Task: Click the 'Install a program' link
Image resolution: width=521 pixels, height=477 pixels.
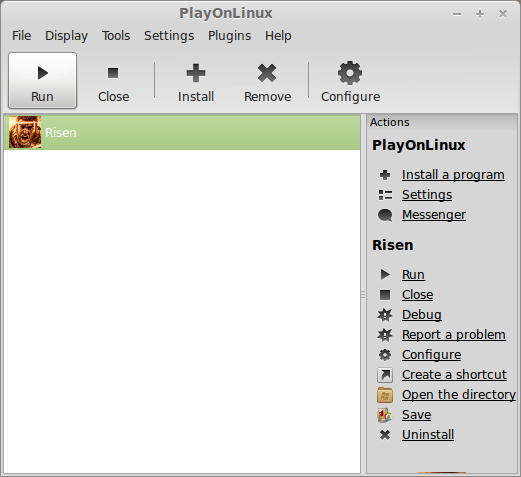Action: click(453, 175)
